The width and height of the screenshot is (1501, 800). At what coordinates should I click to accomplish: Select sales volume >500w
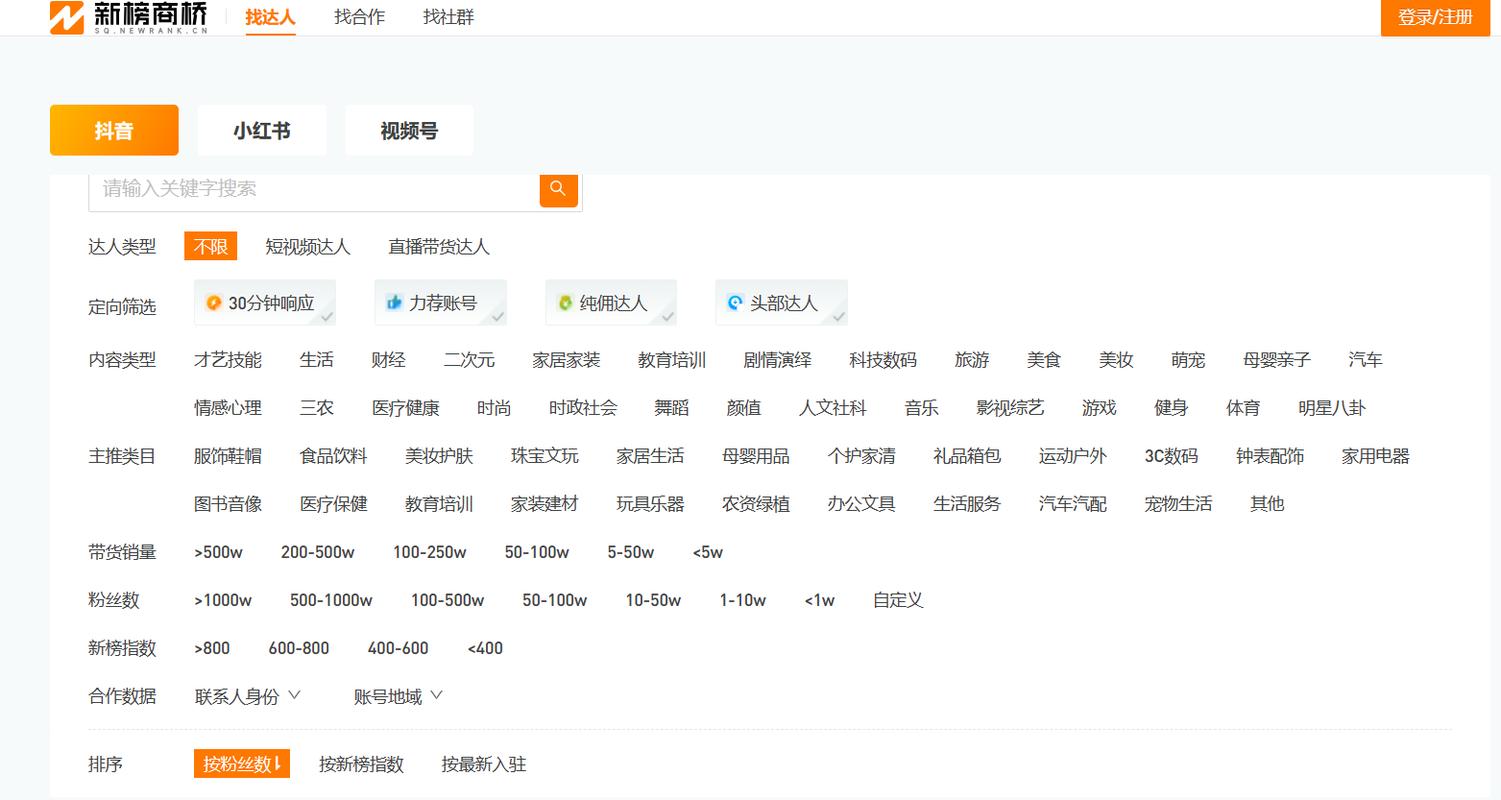pos(218,552)
